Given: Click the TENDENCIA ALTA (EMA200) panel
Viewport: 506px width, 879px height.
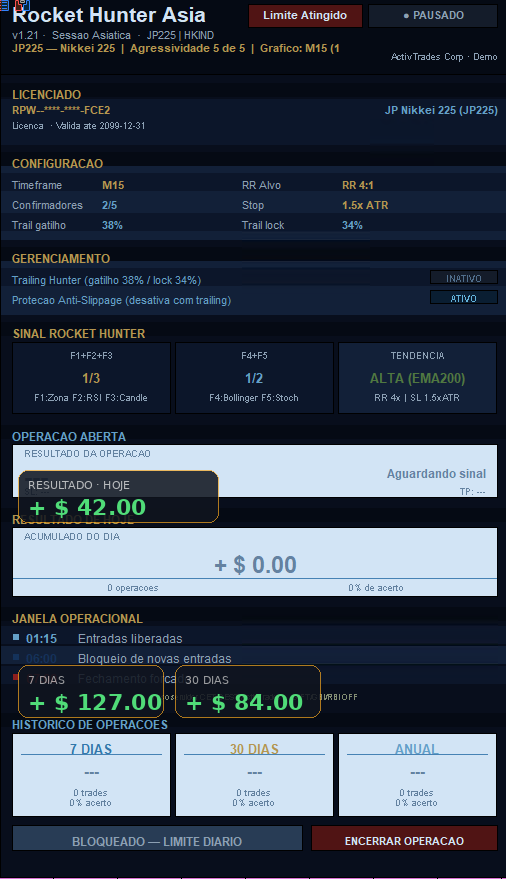Looking at the screenshot, I should click(x=417, y=378).
